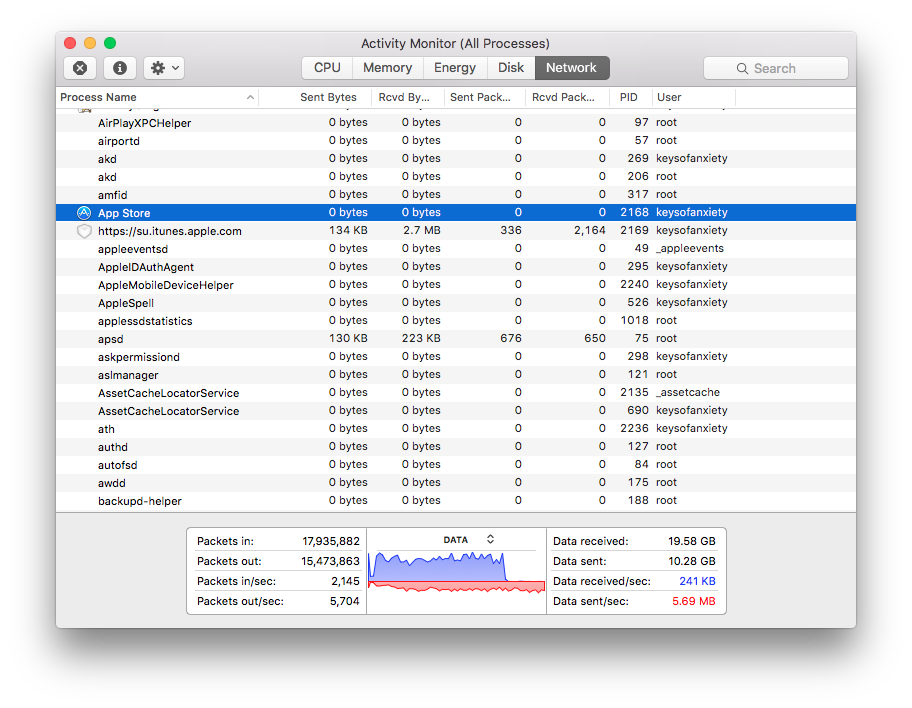The height and width of the screenshot is (708, 912).
Task: Select akd row with PID 269
Action: click(456, 159)
